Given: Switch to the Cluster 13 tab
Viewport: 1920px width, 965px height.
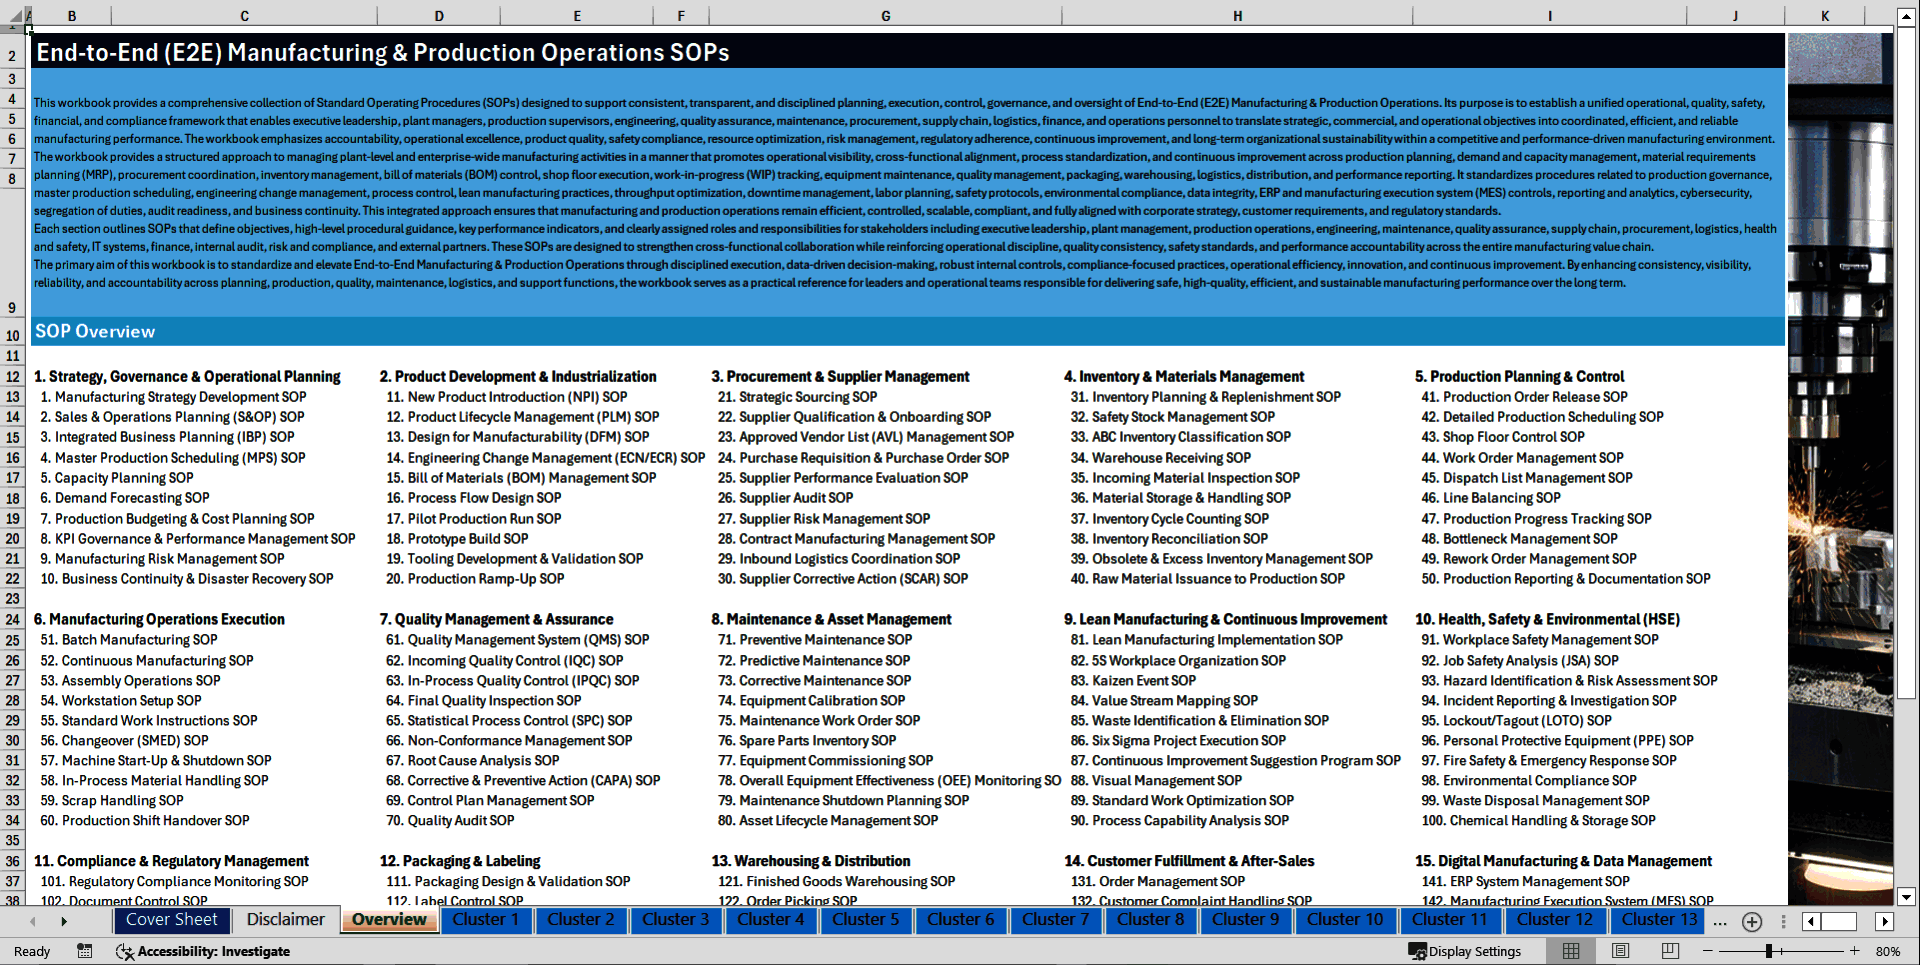Looking at the screenshot, I should click(x=1656, y=920).
